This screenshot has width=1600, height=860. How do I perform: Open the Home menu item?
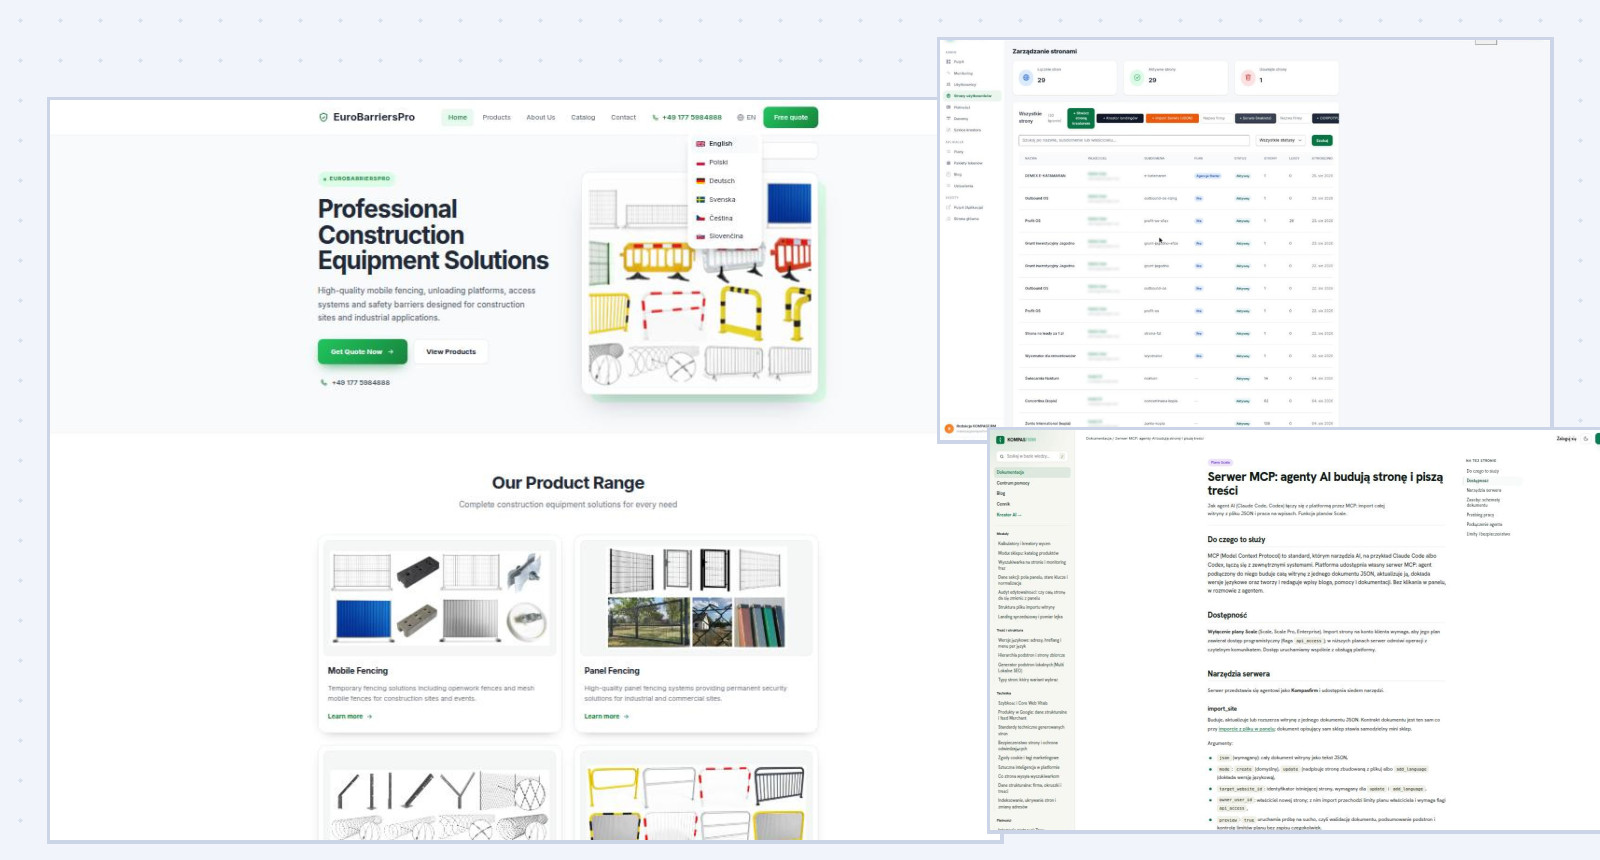[x=457, y=117]
